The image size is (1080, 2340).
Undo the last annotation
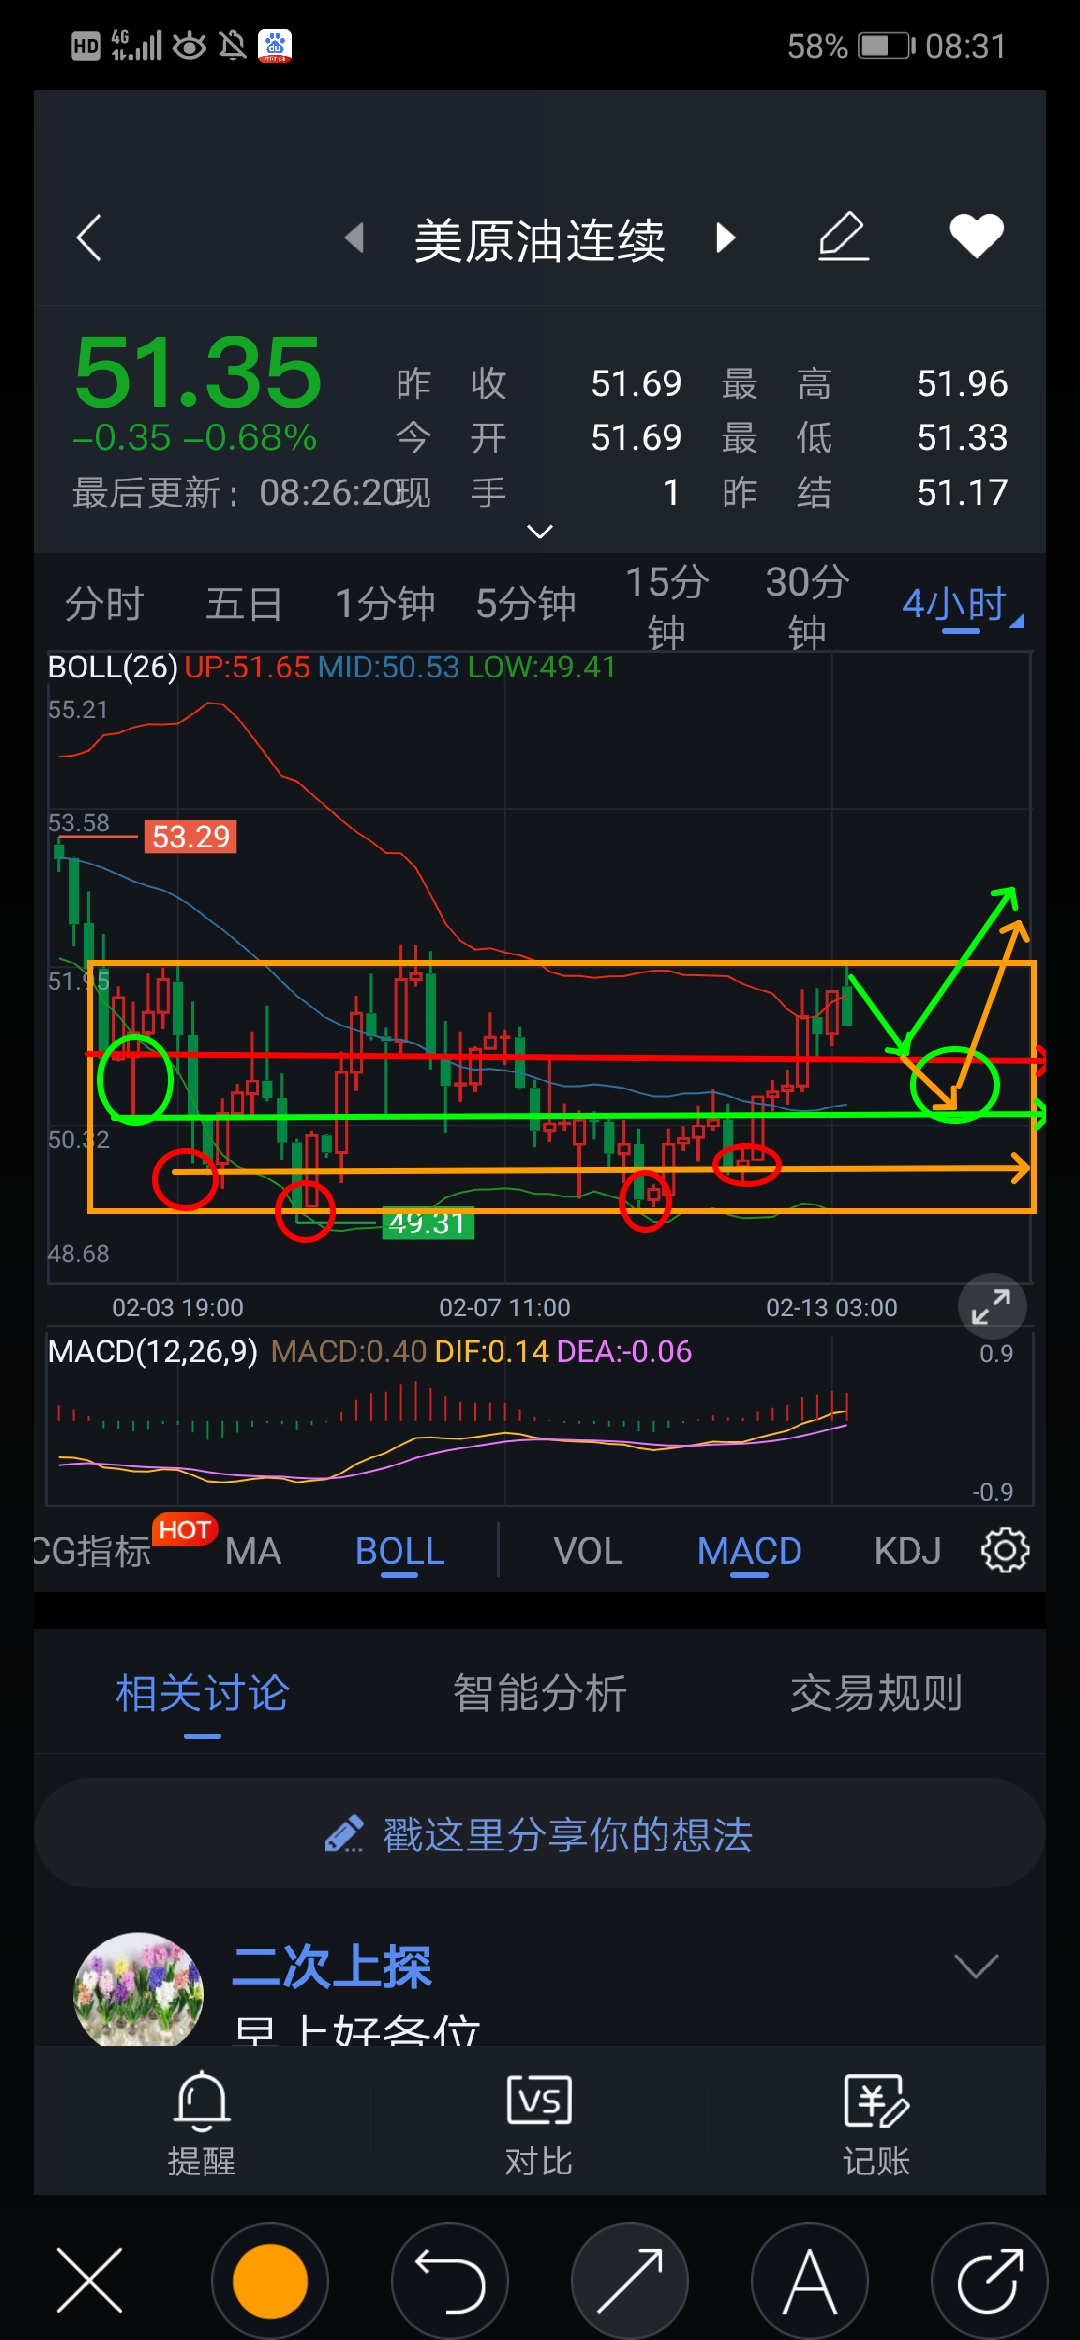450,2281
